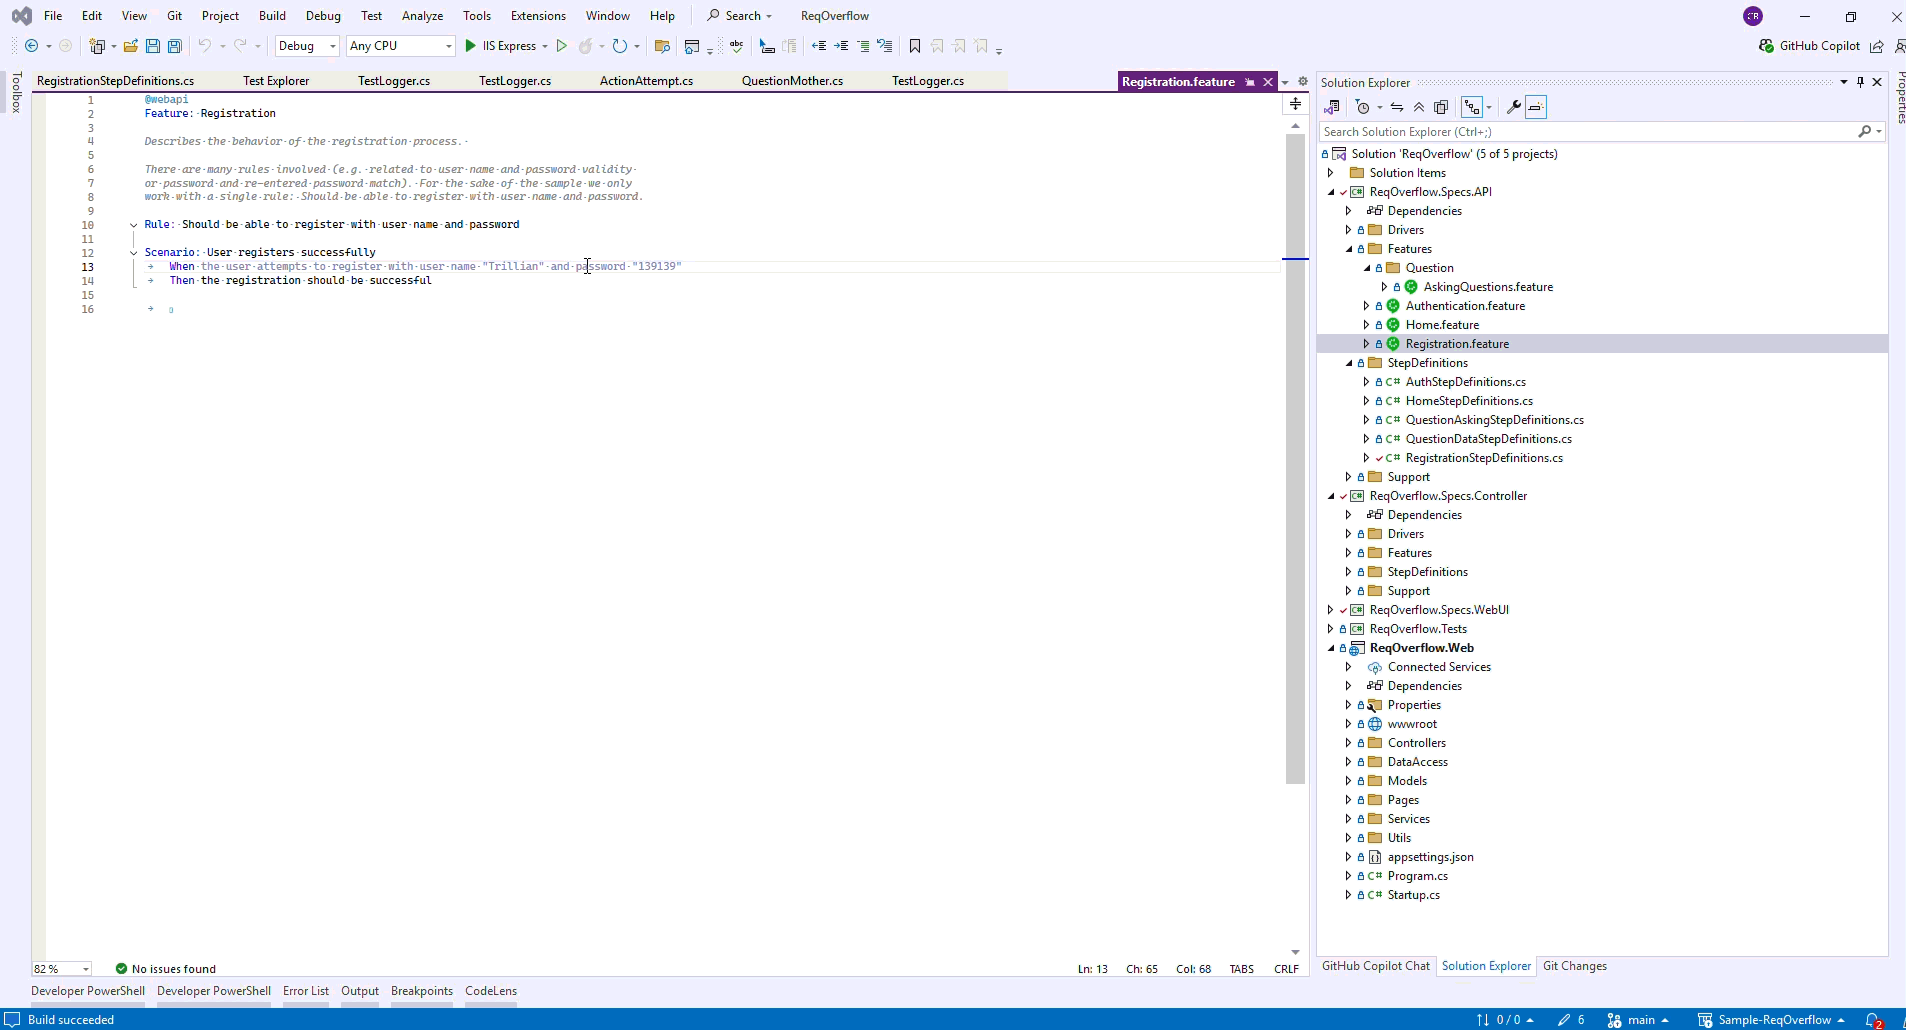Collapse the ReqOverflow.Specs.API project node
Image resolution: width=1906 pixels, height=1030 pixels.
pos(1331,192)
